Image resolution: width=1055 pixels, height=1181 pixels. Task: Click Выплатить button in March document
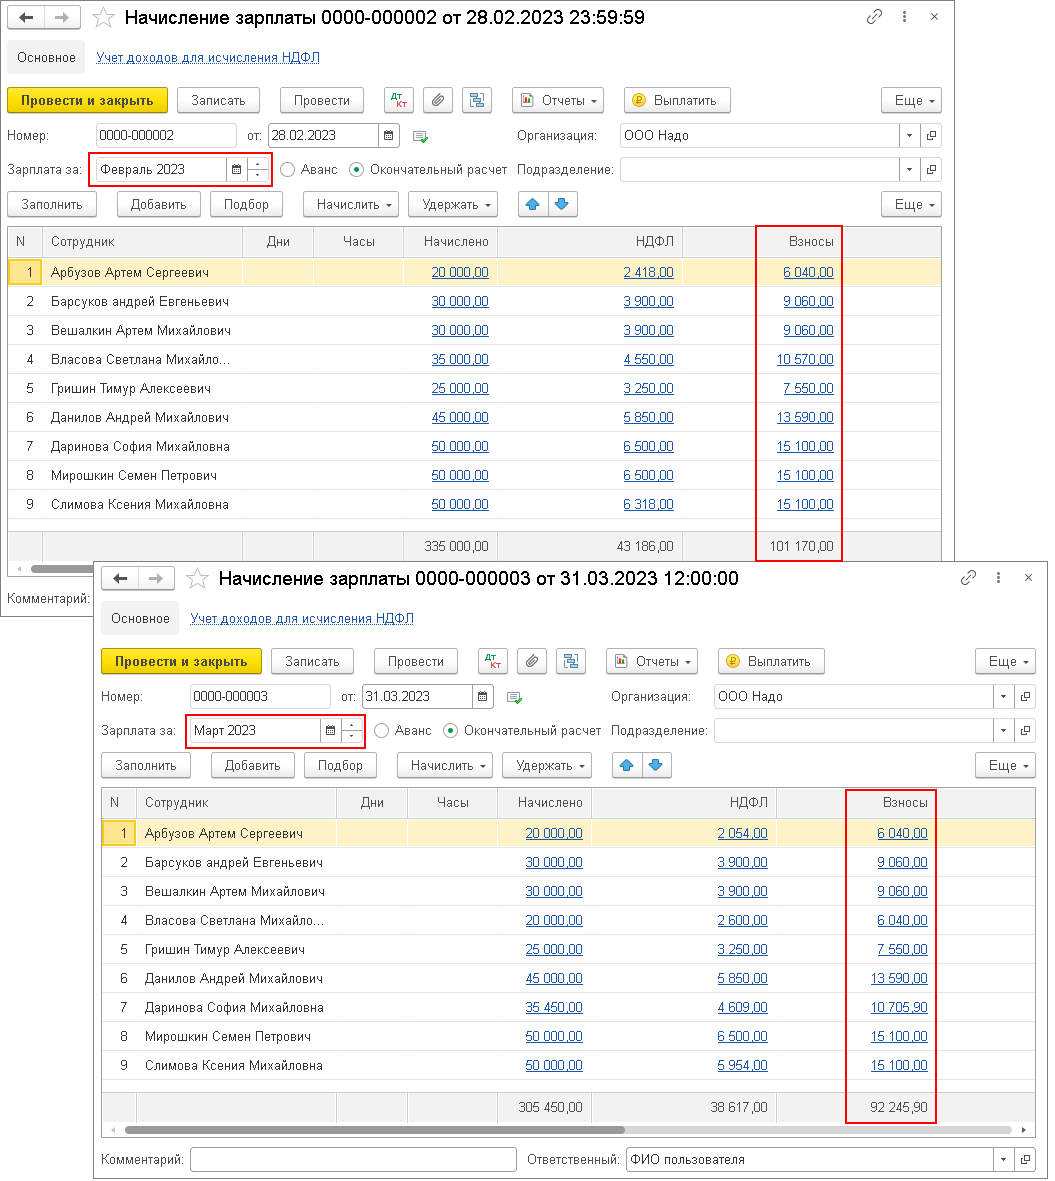771,661
